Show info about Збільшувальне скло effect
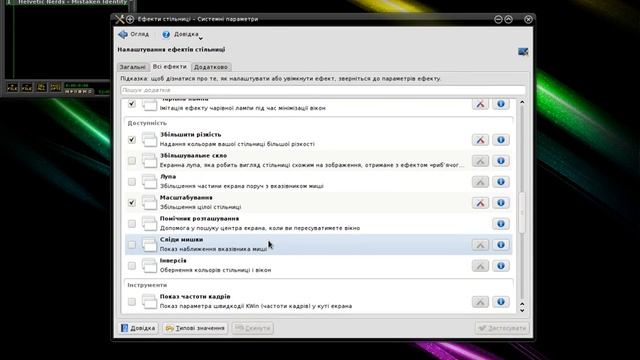The height and width of the screenshot is (360, 640). (500, 161)
